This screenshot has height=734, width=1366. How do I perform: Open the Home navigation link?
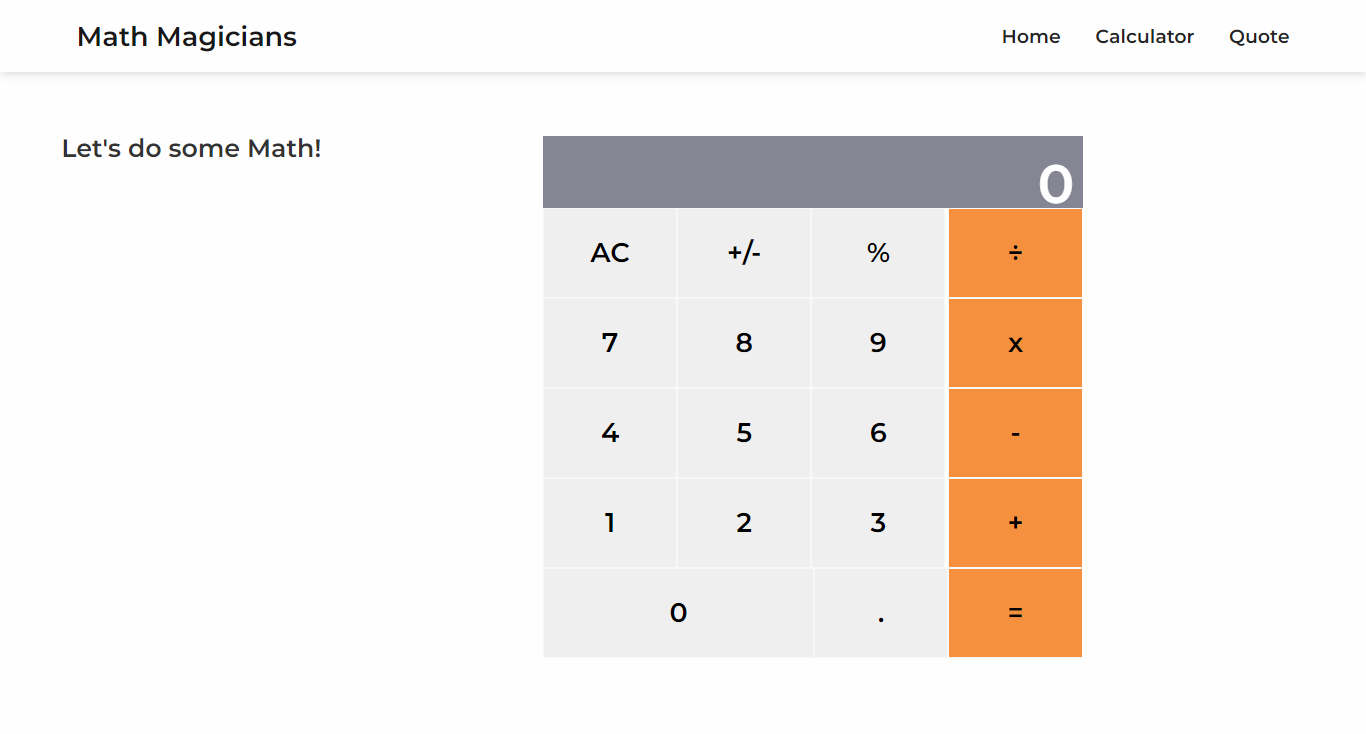click(x=1031, y=36)
